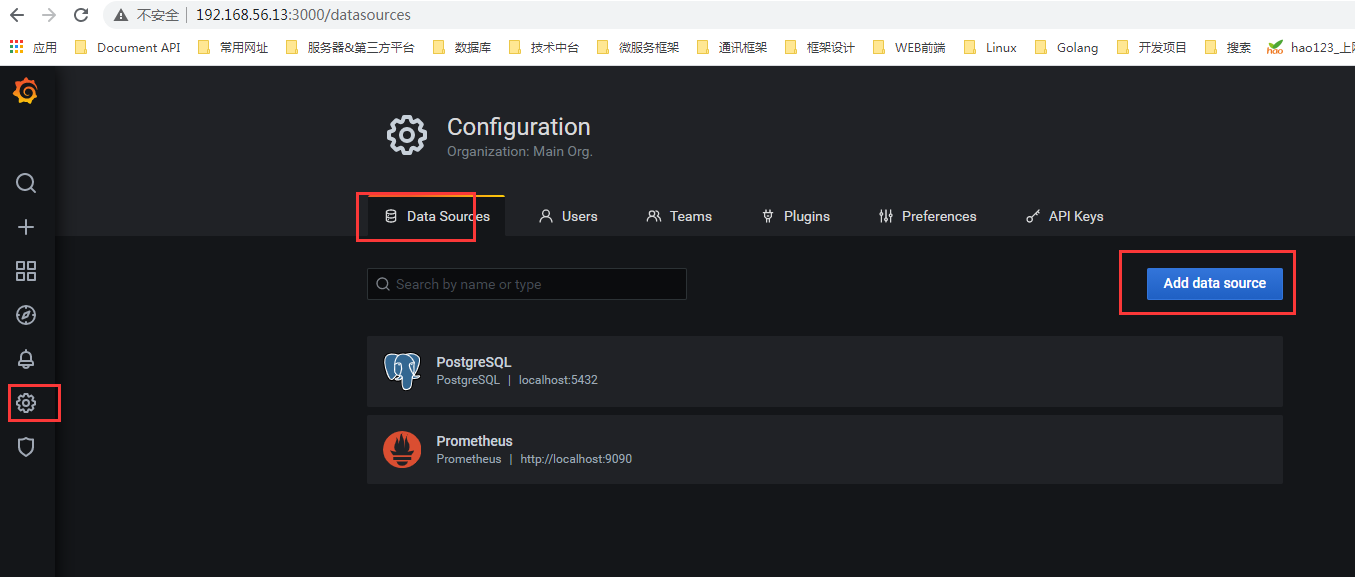Open the 框架设计 bookmark folder
Screen dimensions: 1355x577
point(820,47)
